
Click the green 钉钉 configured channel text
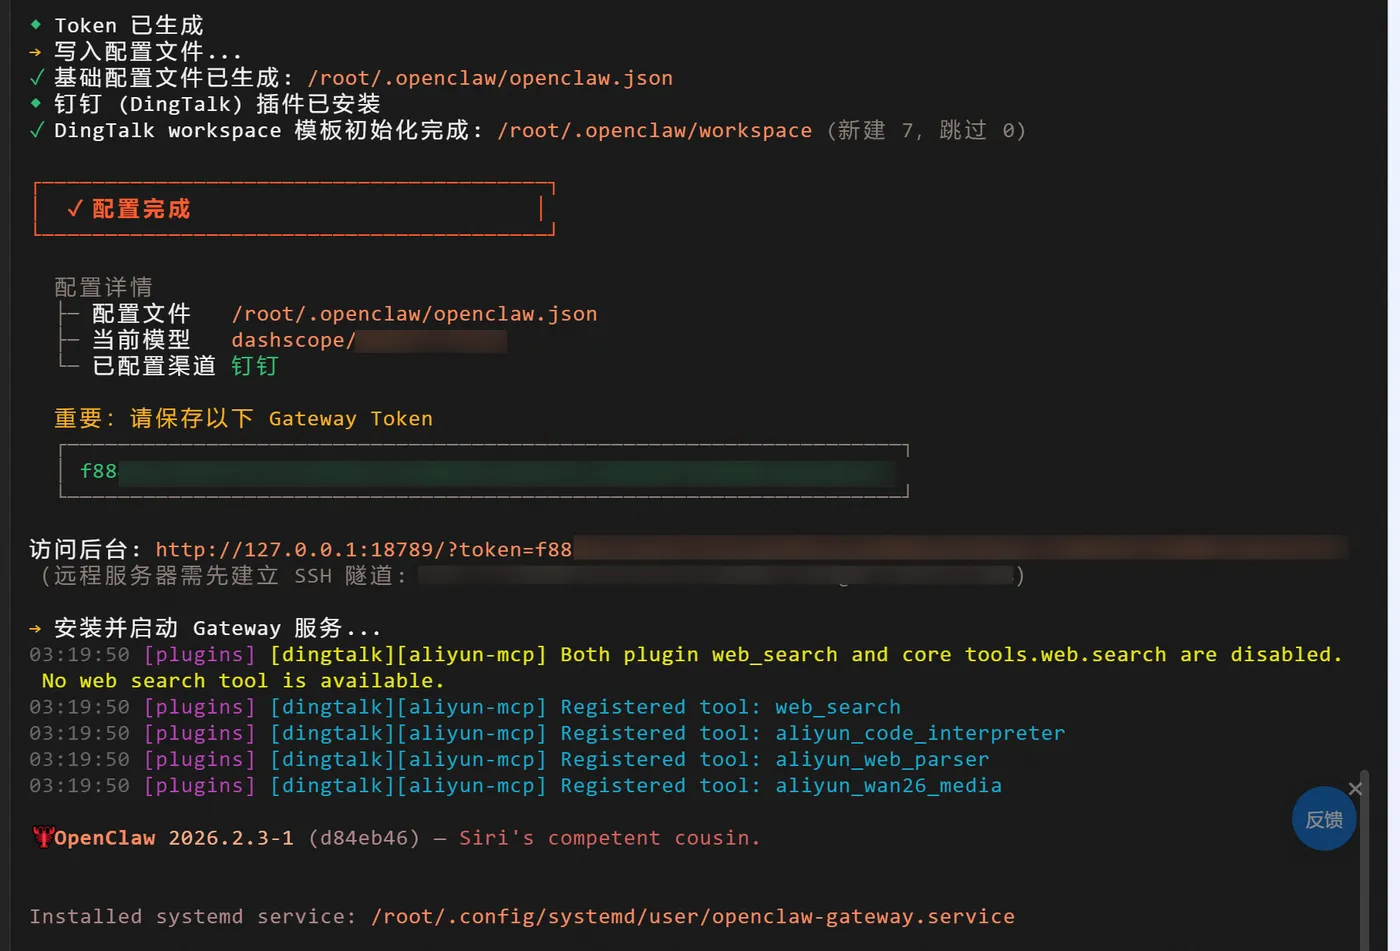pyautogui.click(x=254, y=366)
